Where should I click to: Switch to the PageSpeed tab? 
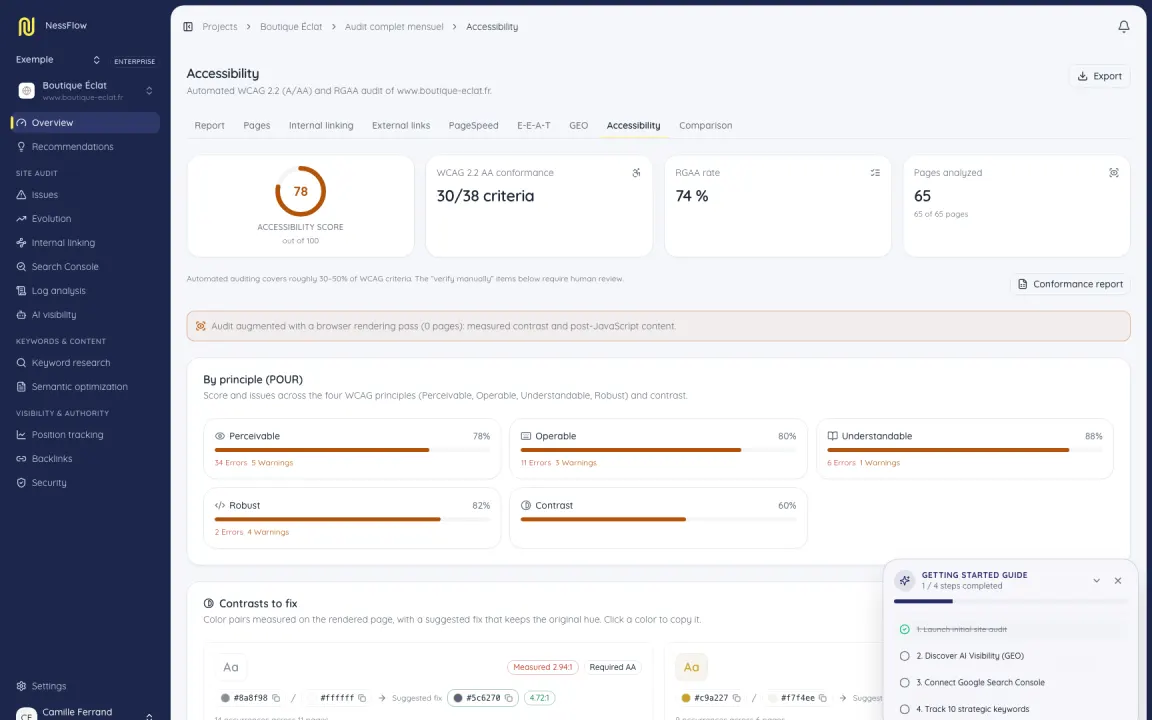(473, 126)
